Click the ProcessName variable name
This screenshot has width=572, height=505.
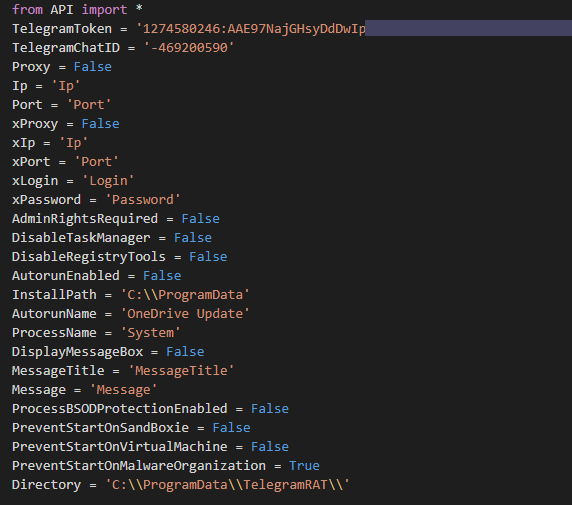tap(54, 332)
